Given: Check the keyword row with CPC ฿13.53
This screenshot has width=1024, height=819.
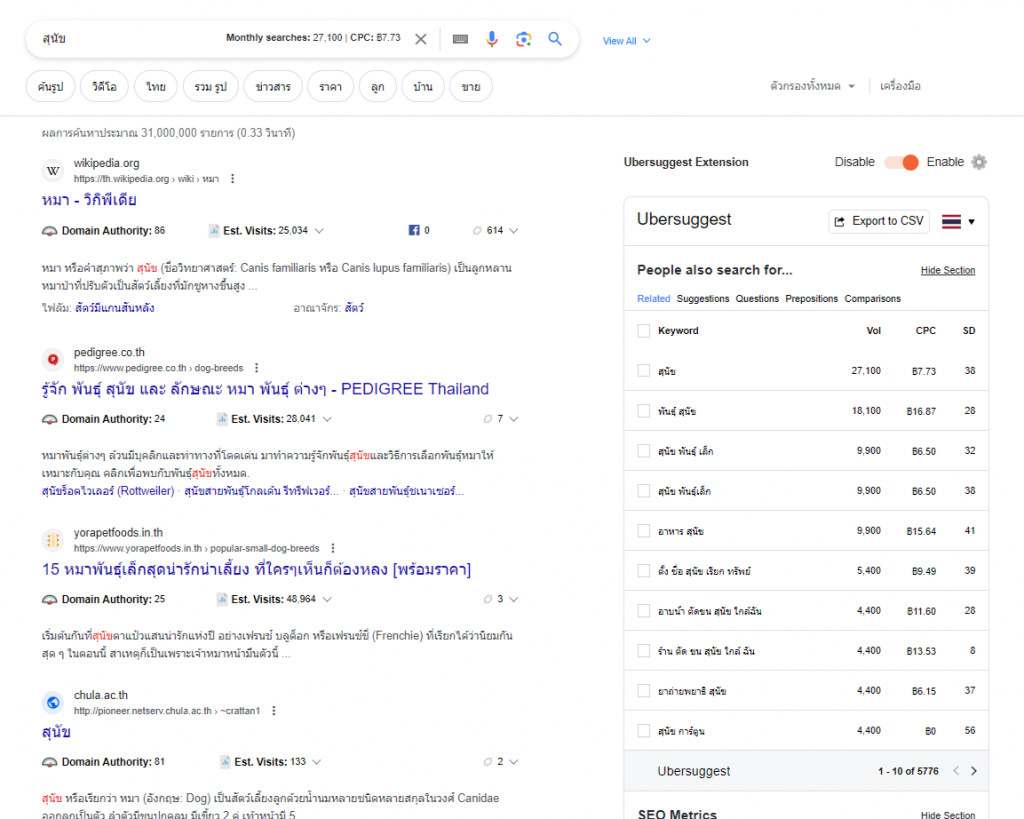Looking at the screenshot, I should 644,650.
